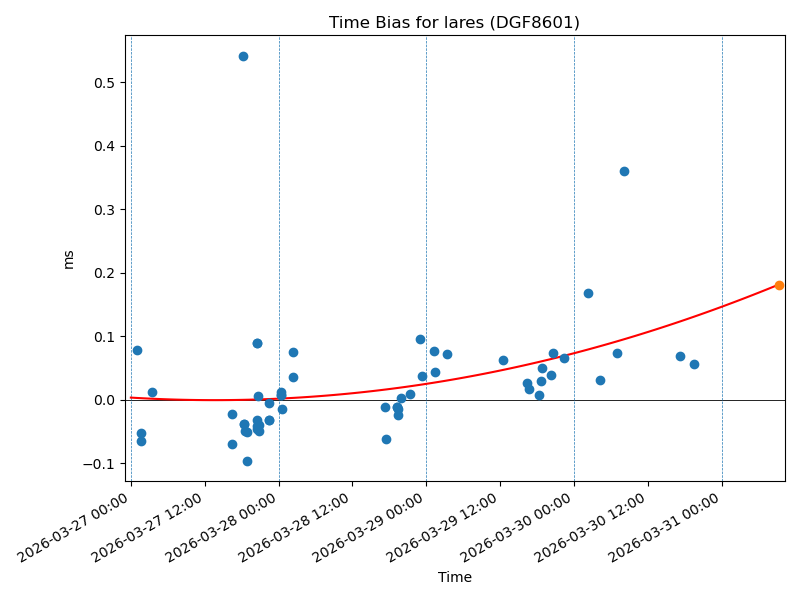Click the orange endpoint marker on the red curve
This screenshot has width=800, height=600.
pos(779,285)
